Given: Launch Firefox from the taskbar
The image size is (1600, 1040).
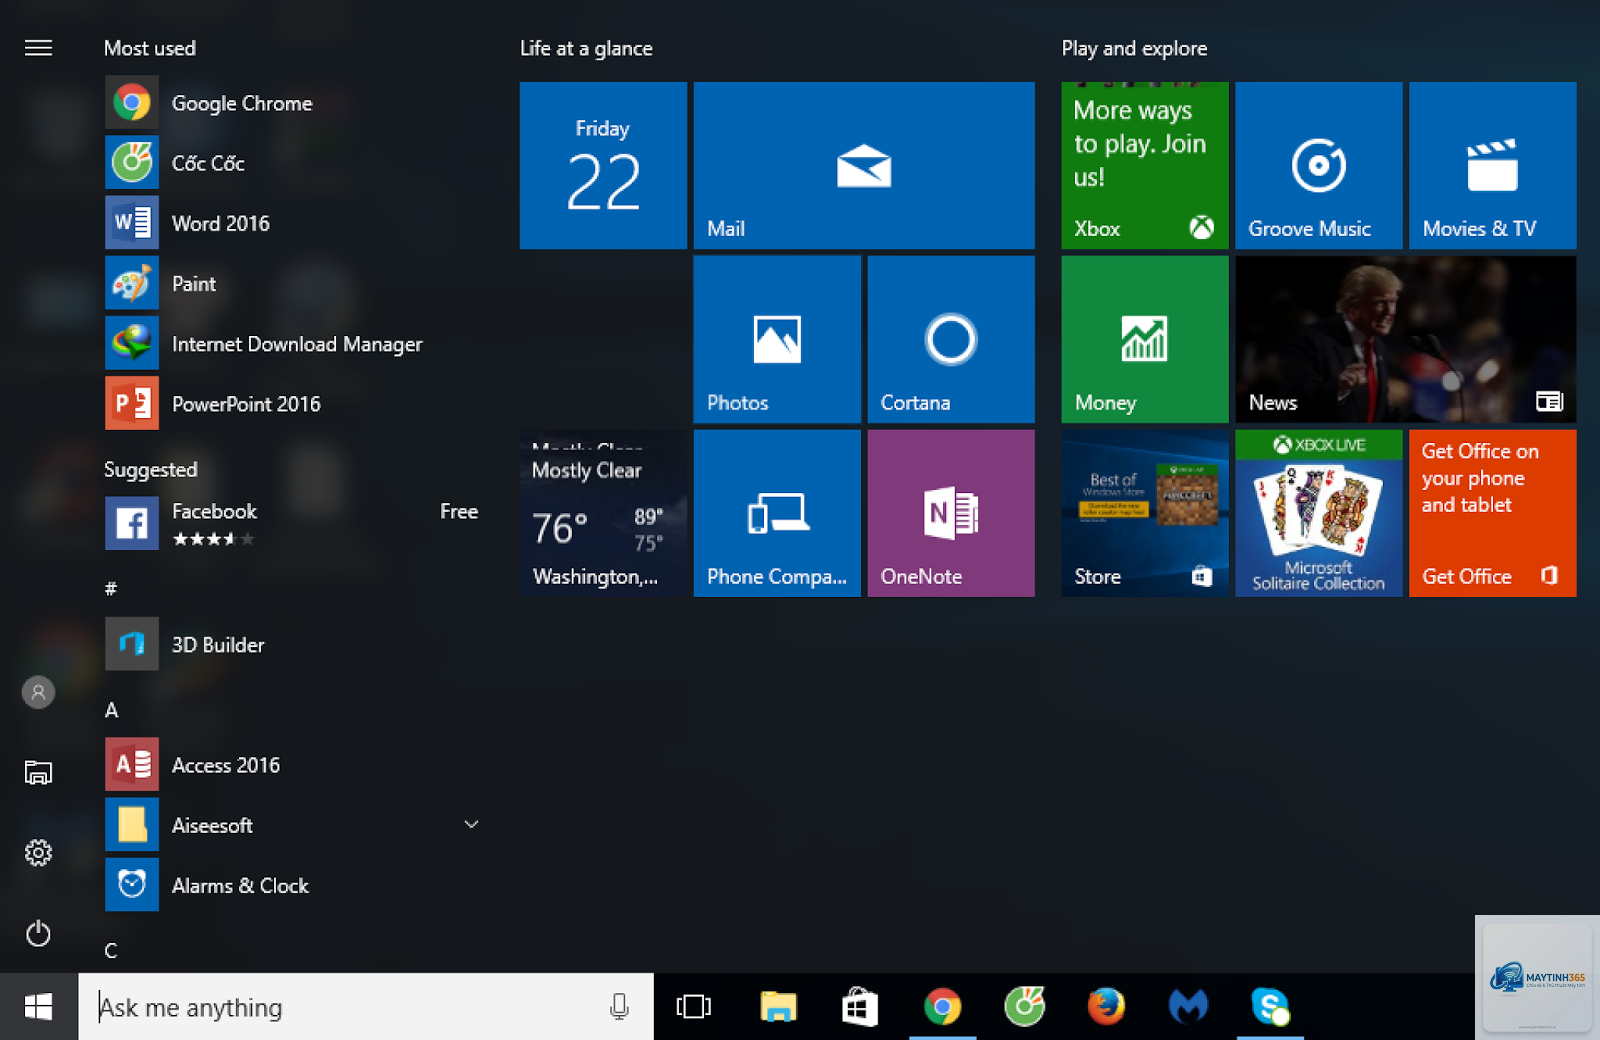Looking at the screenshot, I should click(x=1106, y=1007).
